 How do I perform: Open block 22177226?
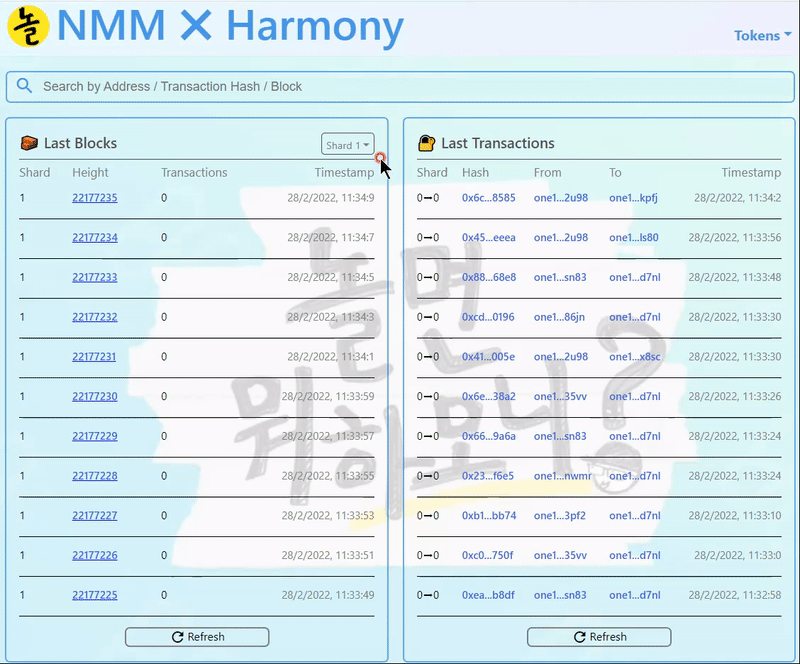(x=94, y=555)
